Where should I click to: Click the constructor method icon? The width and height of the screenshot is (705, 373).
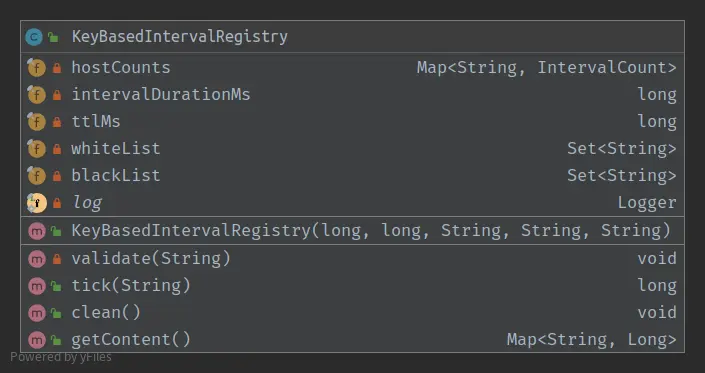coord(37,231)
